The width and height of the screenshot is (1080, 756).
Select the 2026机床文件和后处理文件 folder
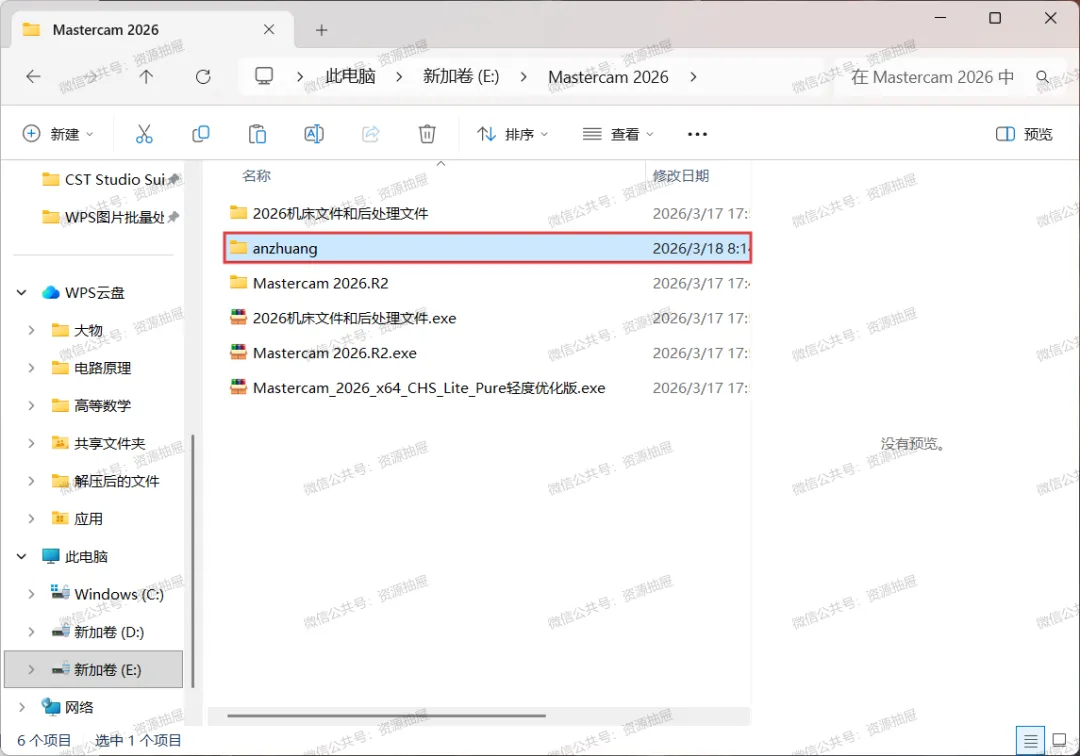pos(488,213)
